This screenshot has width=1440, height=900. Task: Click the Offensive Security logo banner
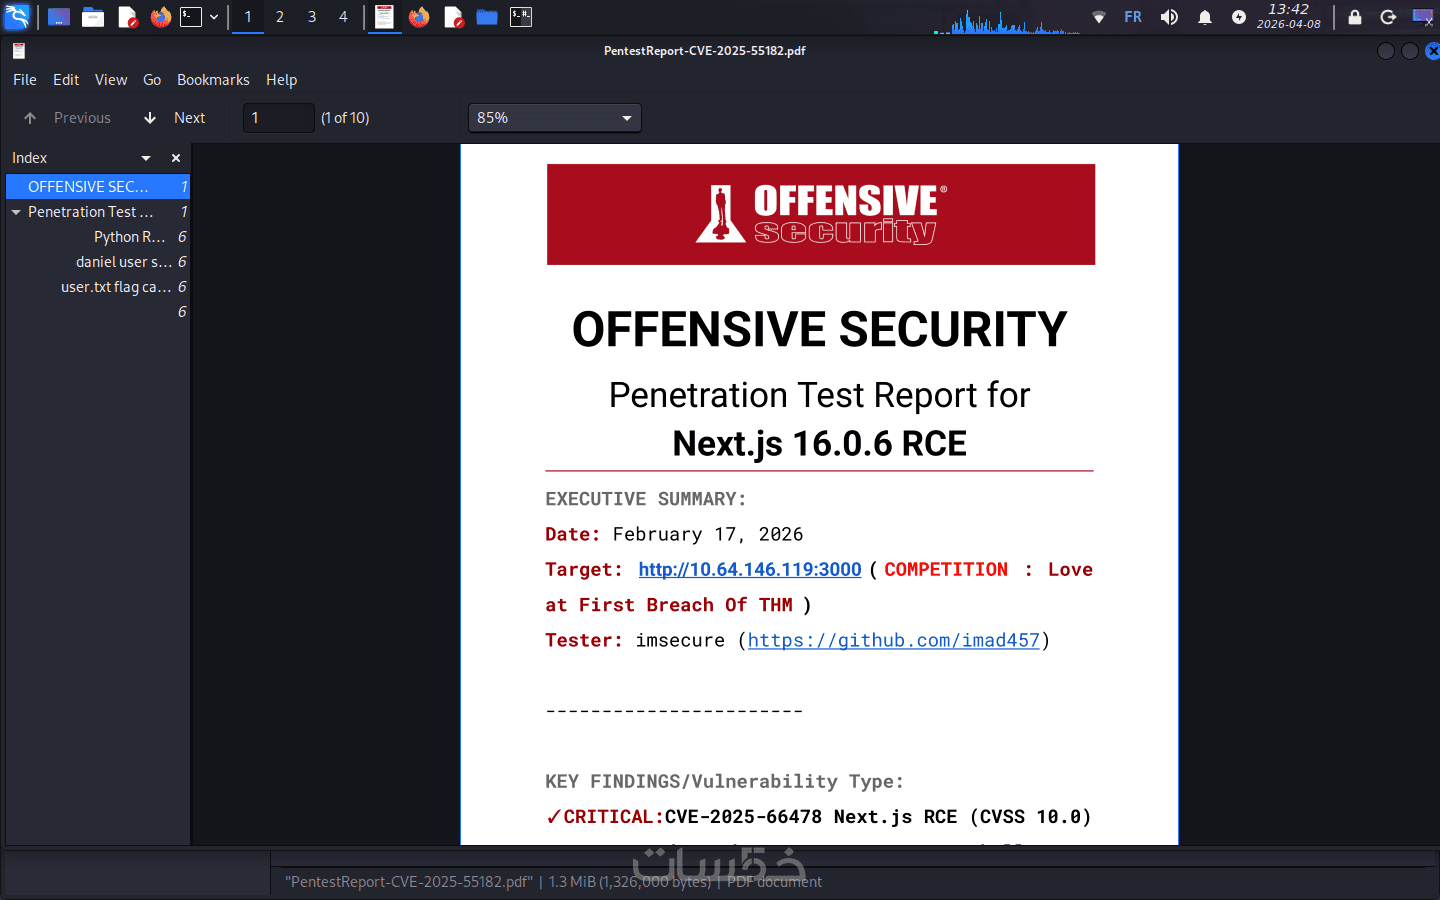tap(821, 214)
